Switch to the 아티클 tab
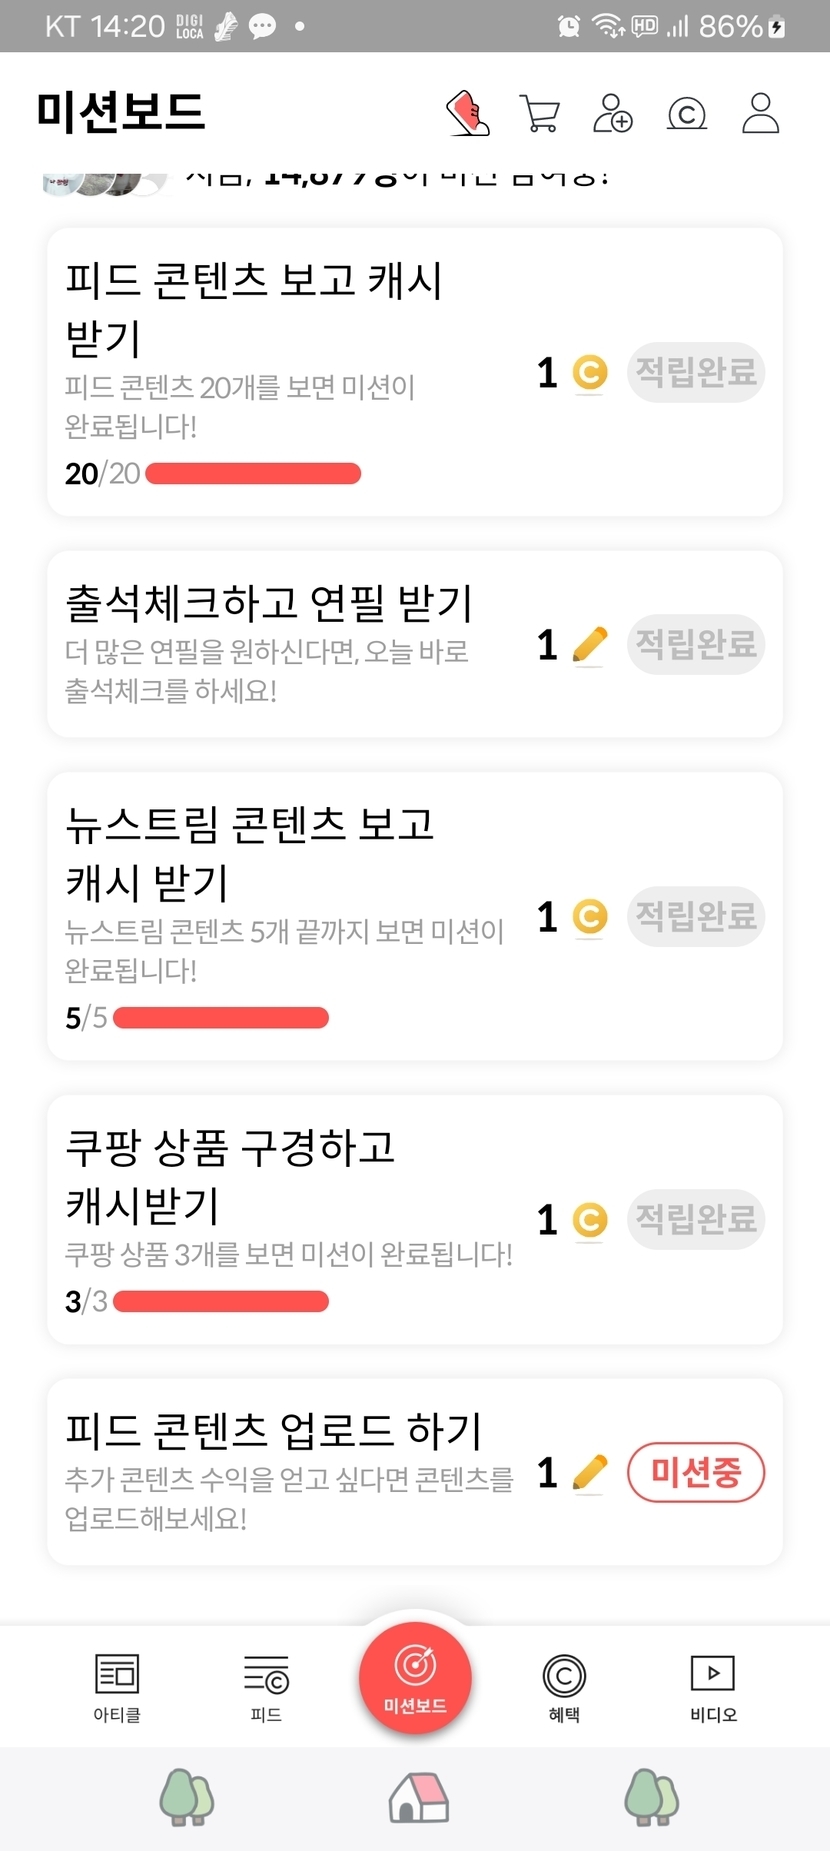The width and height of the screenshot is (830, 1851). tap(117, 1686)
